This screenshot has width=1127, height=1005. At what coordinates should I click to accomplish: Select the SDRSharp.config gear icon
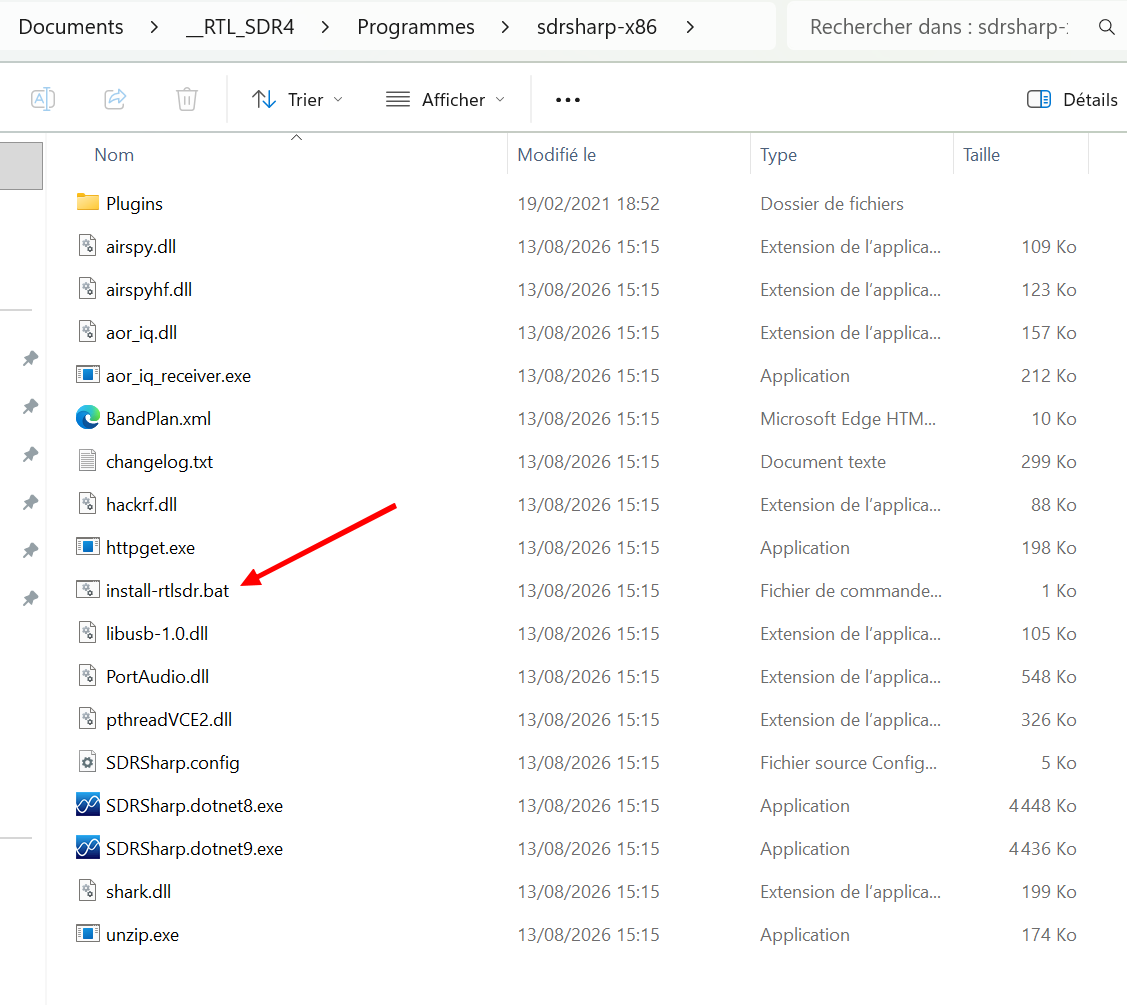click(x=88, y=762)
